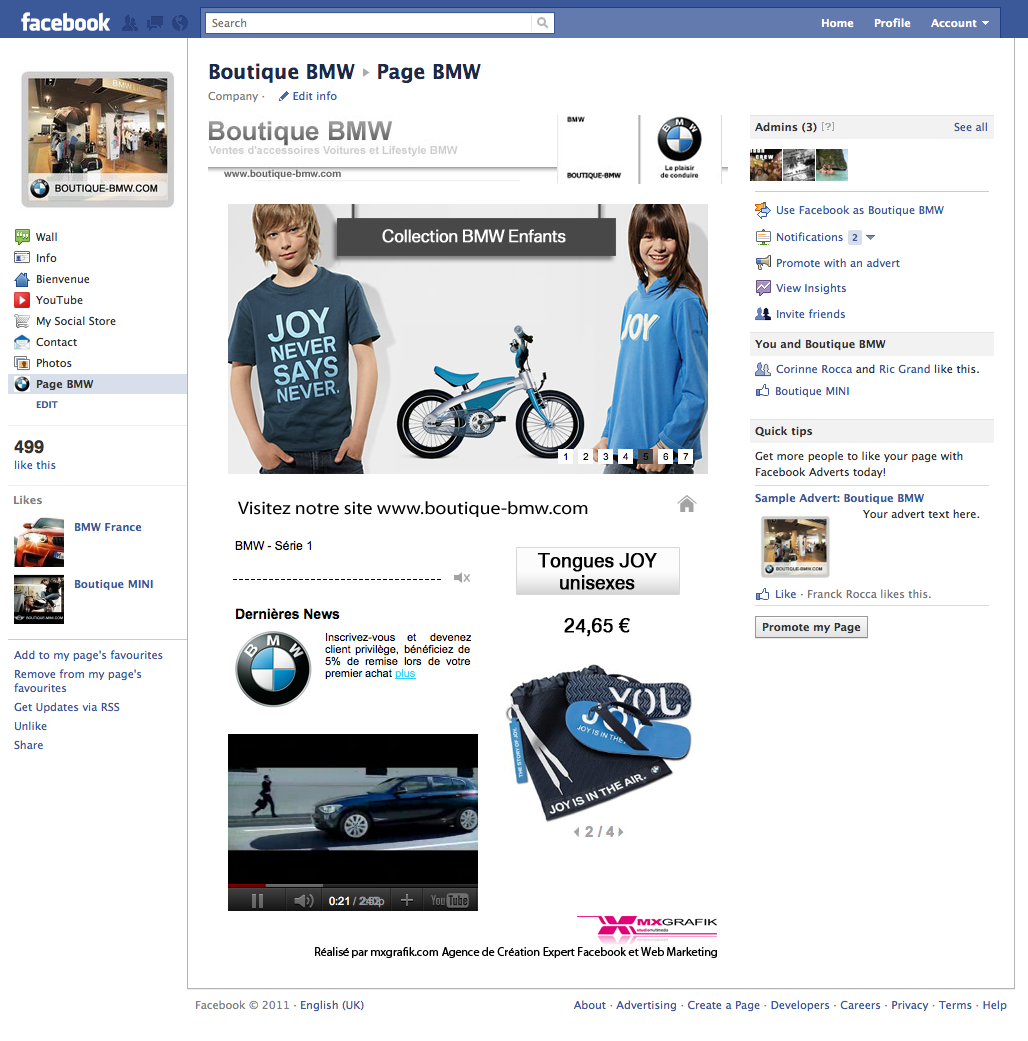Open notifications globe icon in header
The image size is (1028, 1041).
tap(179, 23)
